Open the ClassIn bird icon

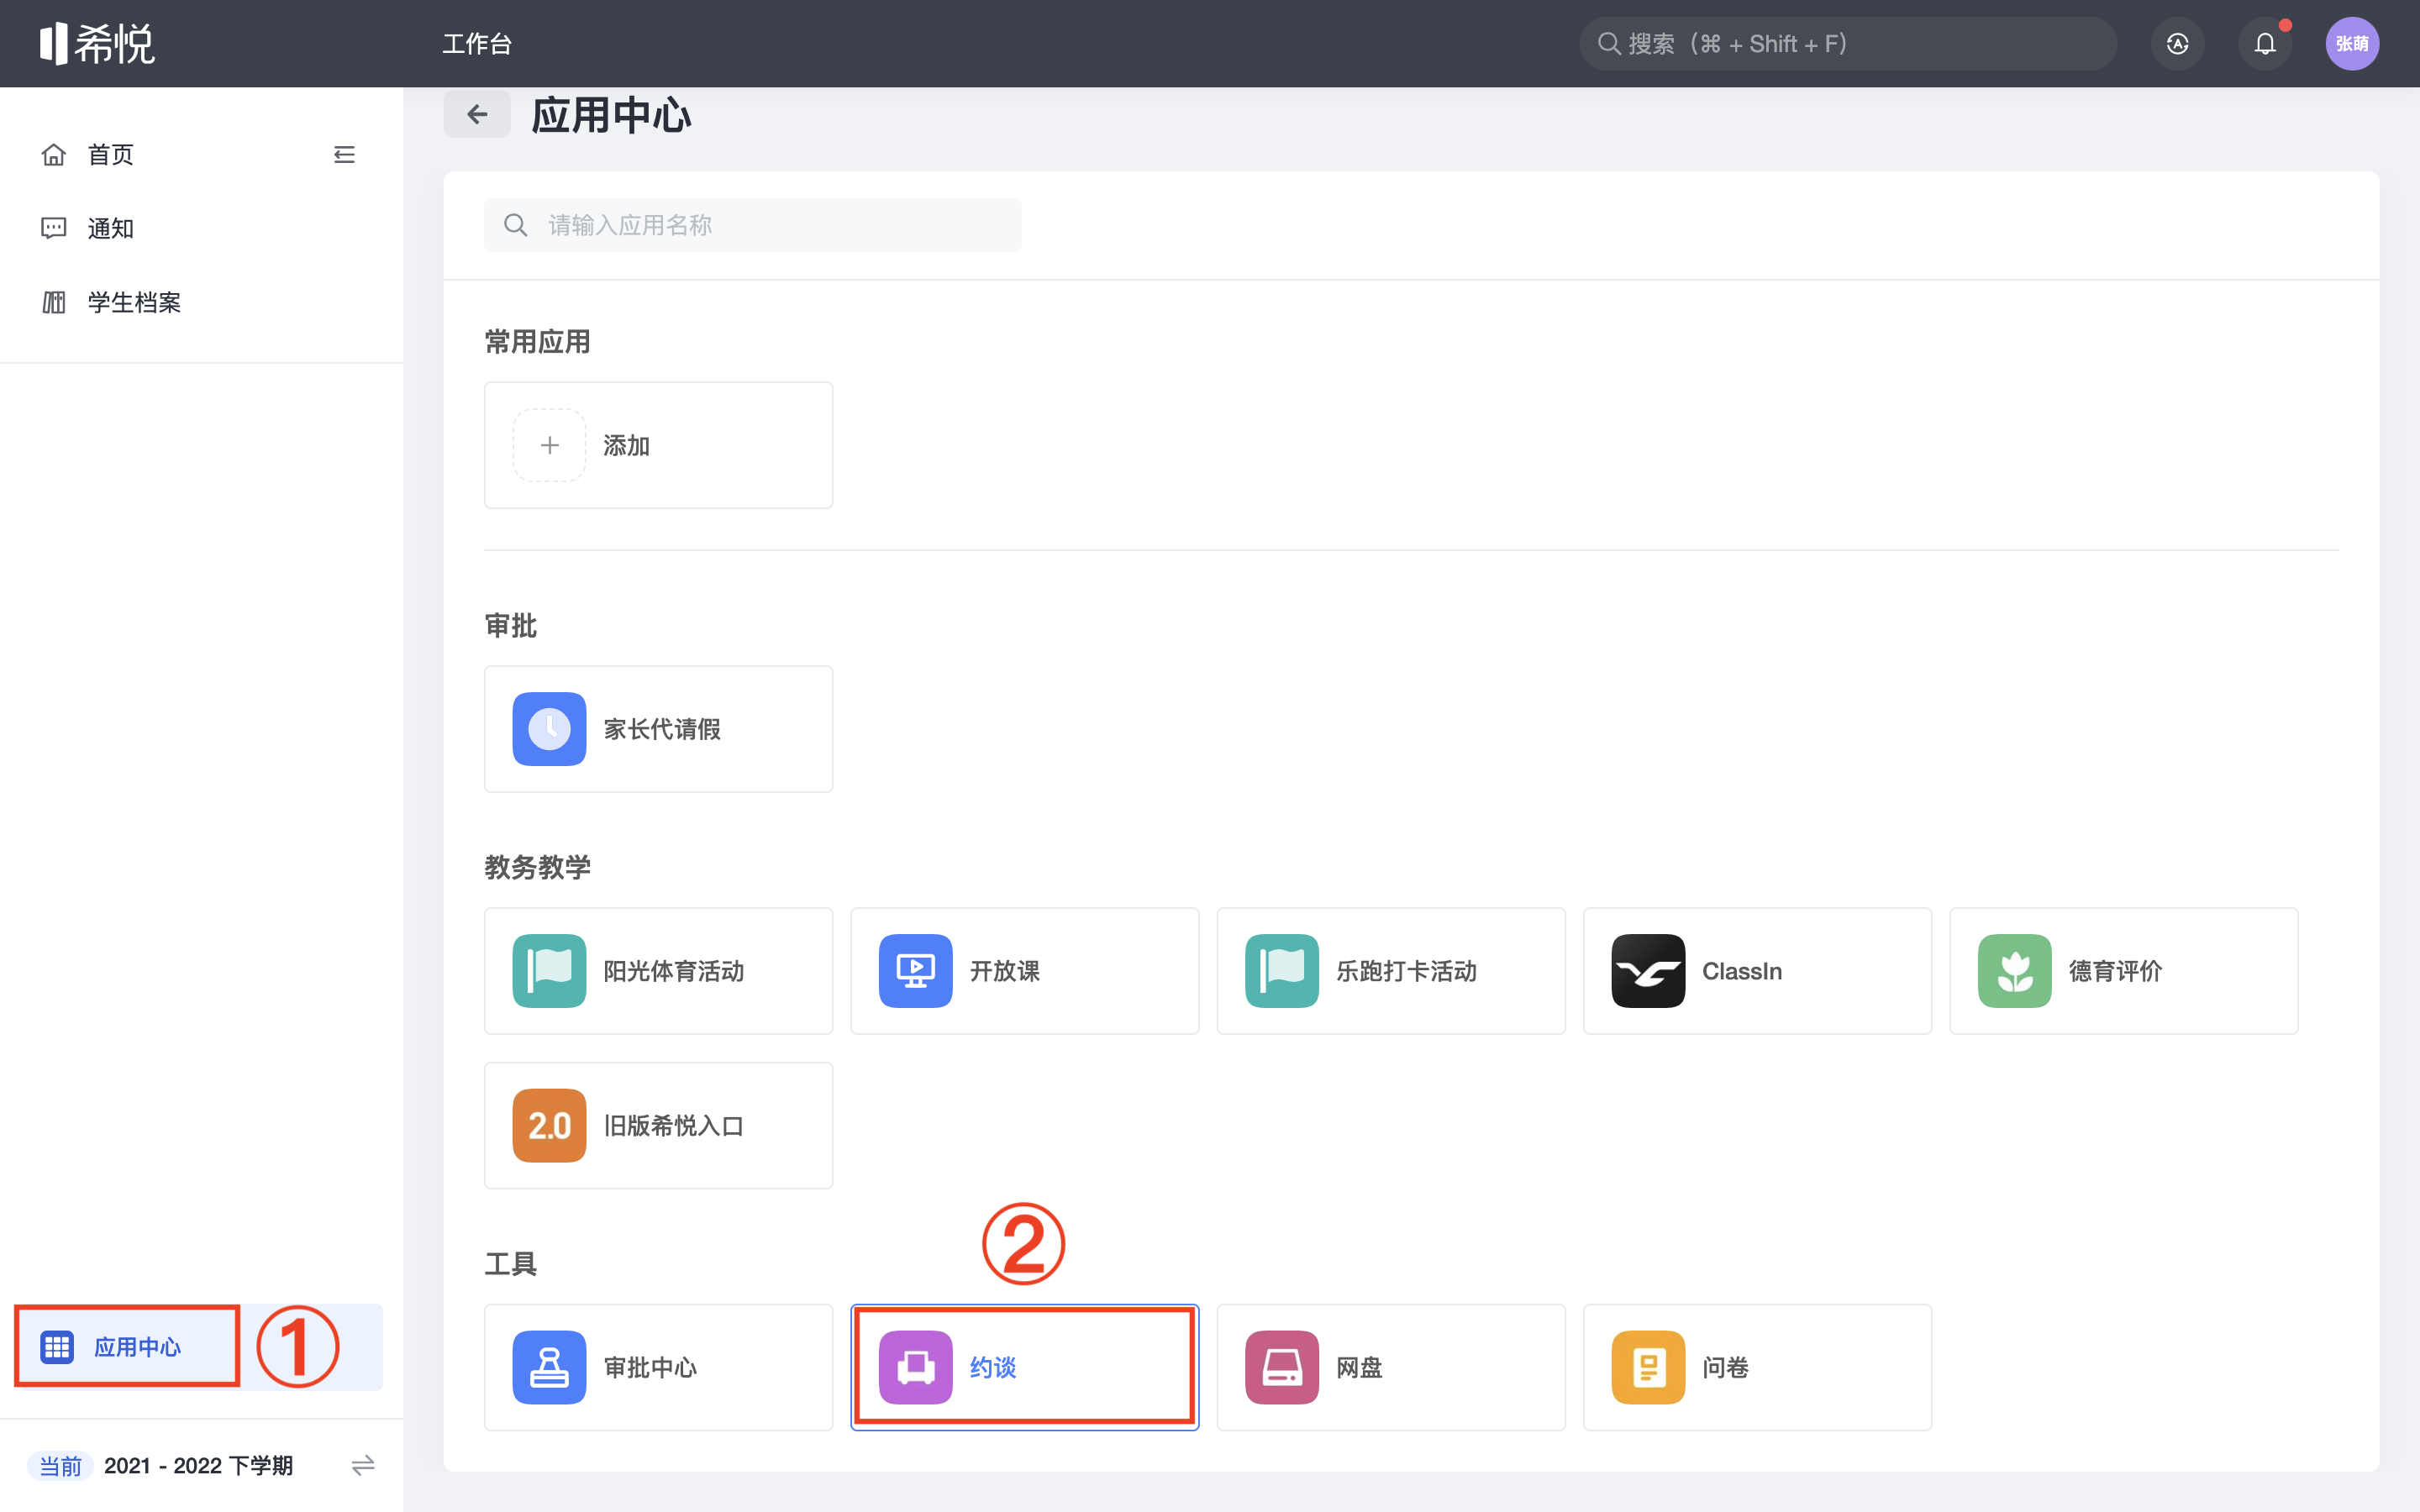[x=1648, y=971]
